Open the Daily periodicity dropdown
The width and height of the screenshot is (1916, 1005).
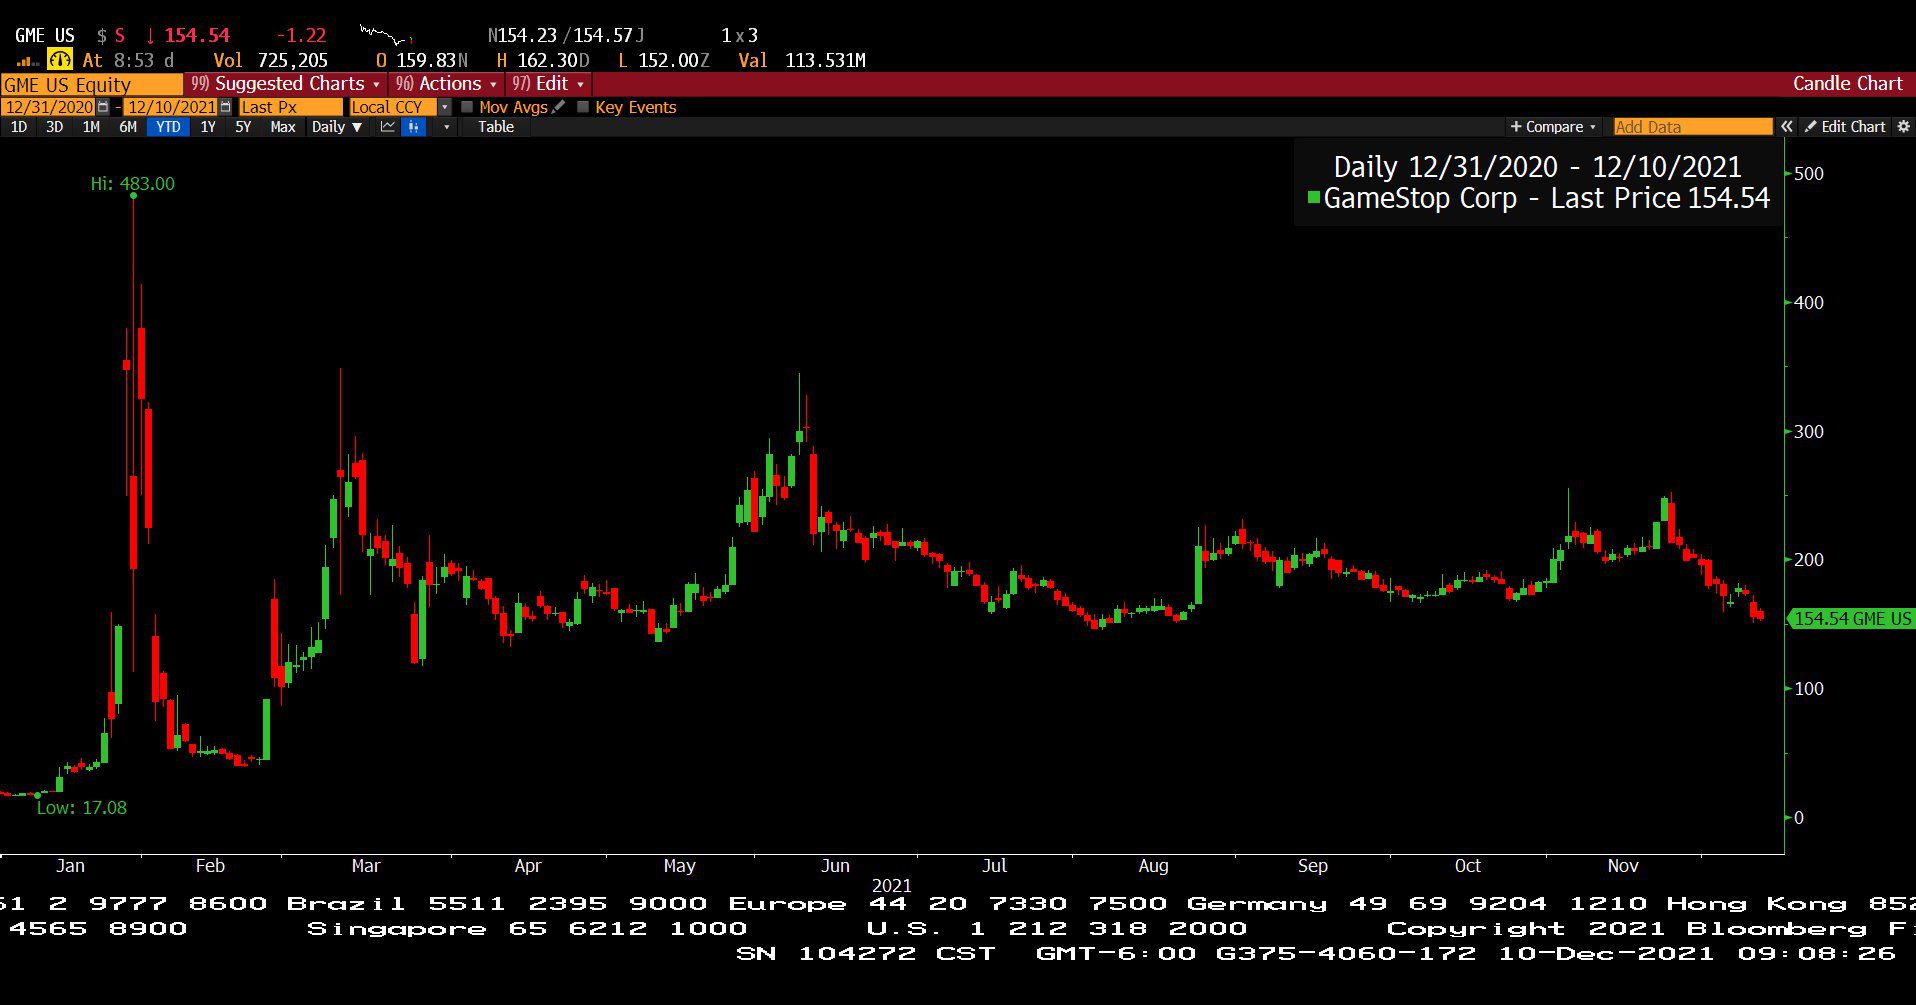(x=336, y=127)
